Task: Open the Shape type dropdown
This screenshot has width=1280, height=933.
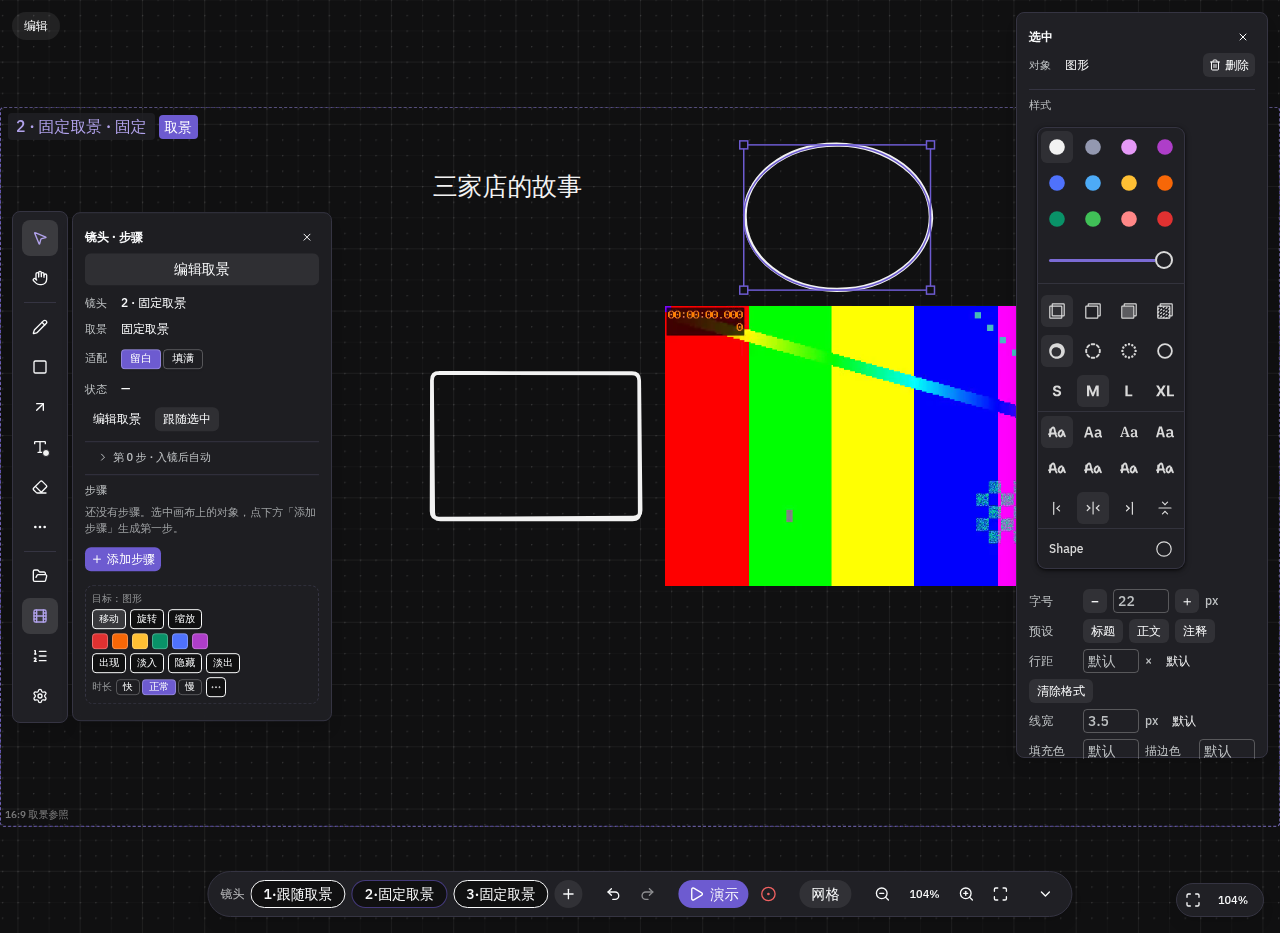Action: [1111, 549]
